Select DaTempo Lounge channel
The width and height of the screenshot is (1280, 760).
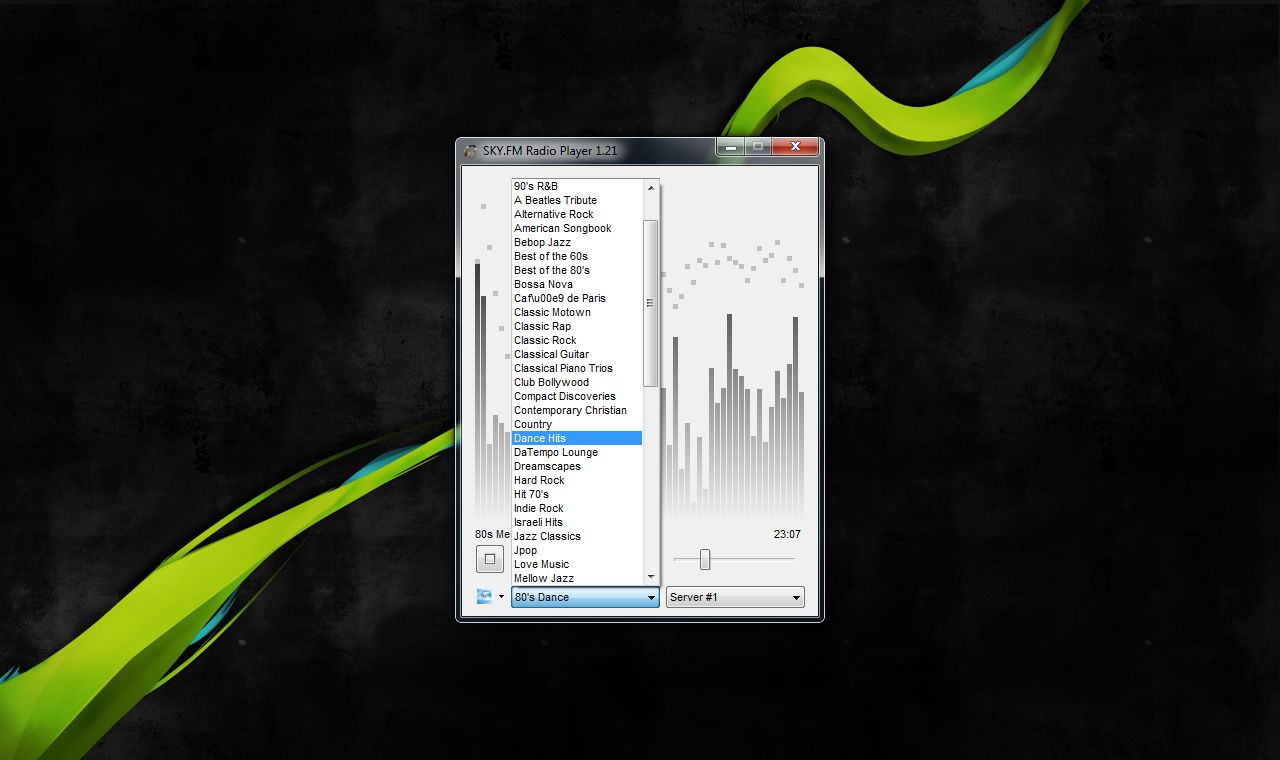tap(576, 452)
